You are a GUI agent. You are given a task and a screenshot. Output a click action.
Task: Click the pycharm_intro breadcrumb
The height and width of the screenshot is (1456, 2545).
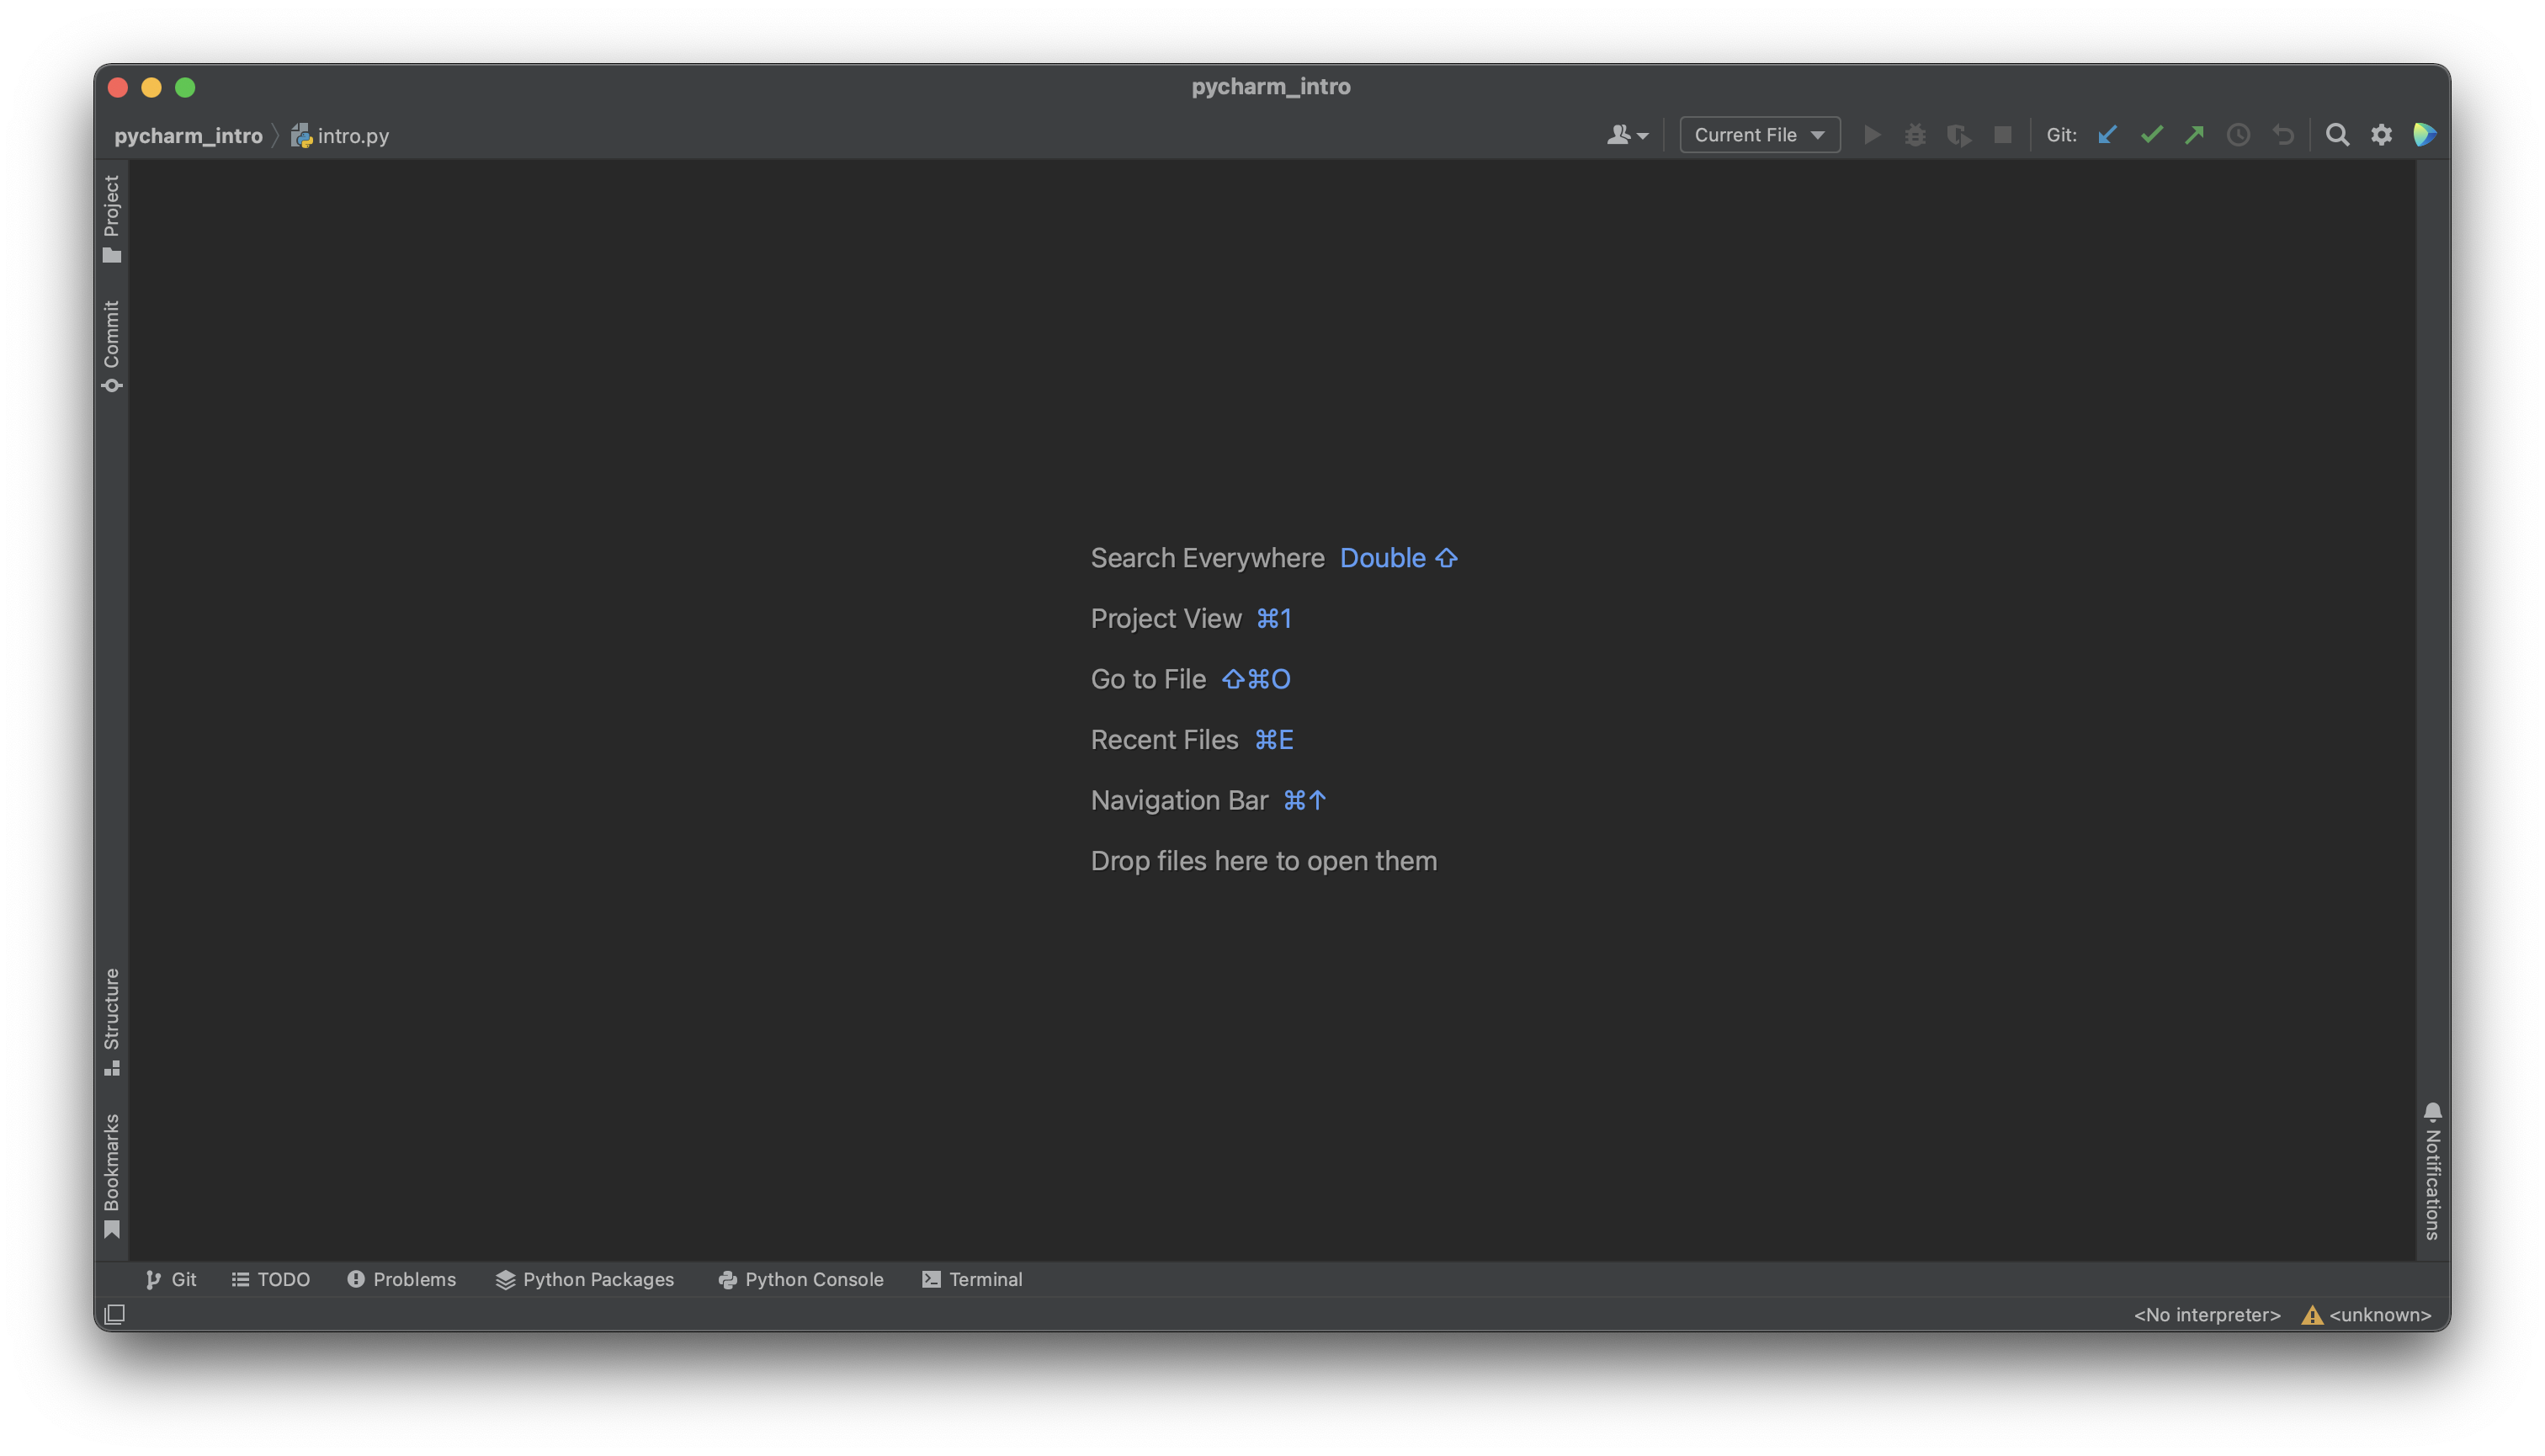tap(188, 135)
